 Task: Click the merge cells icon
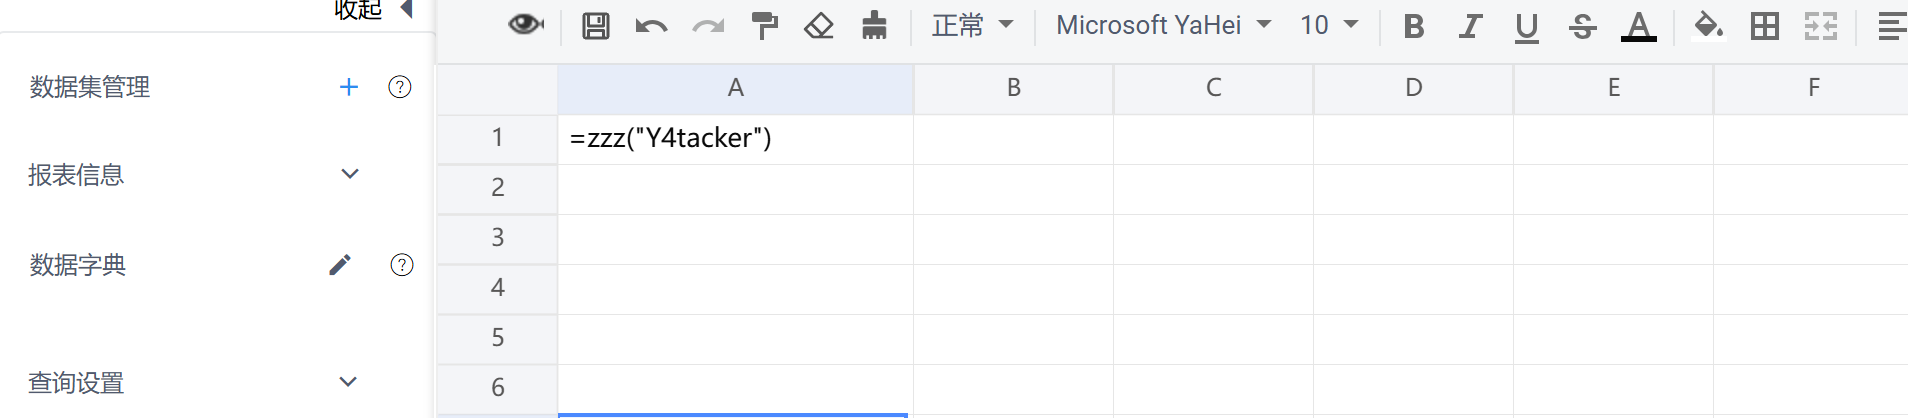coord(1821,26)
